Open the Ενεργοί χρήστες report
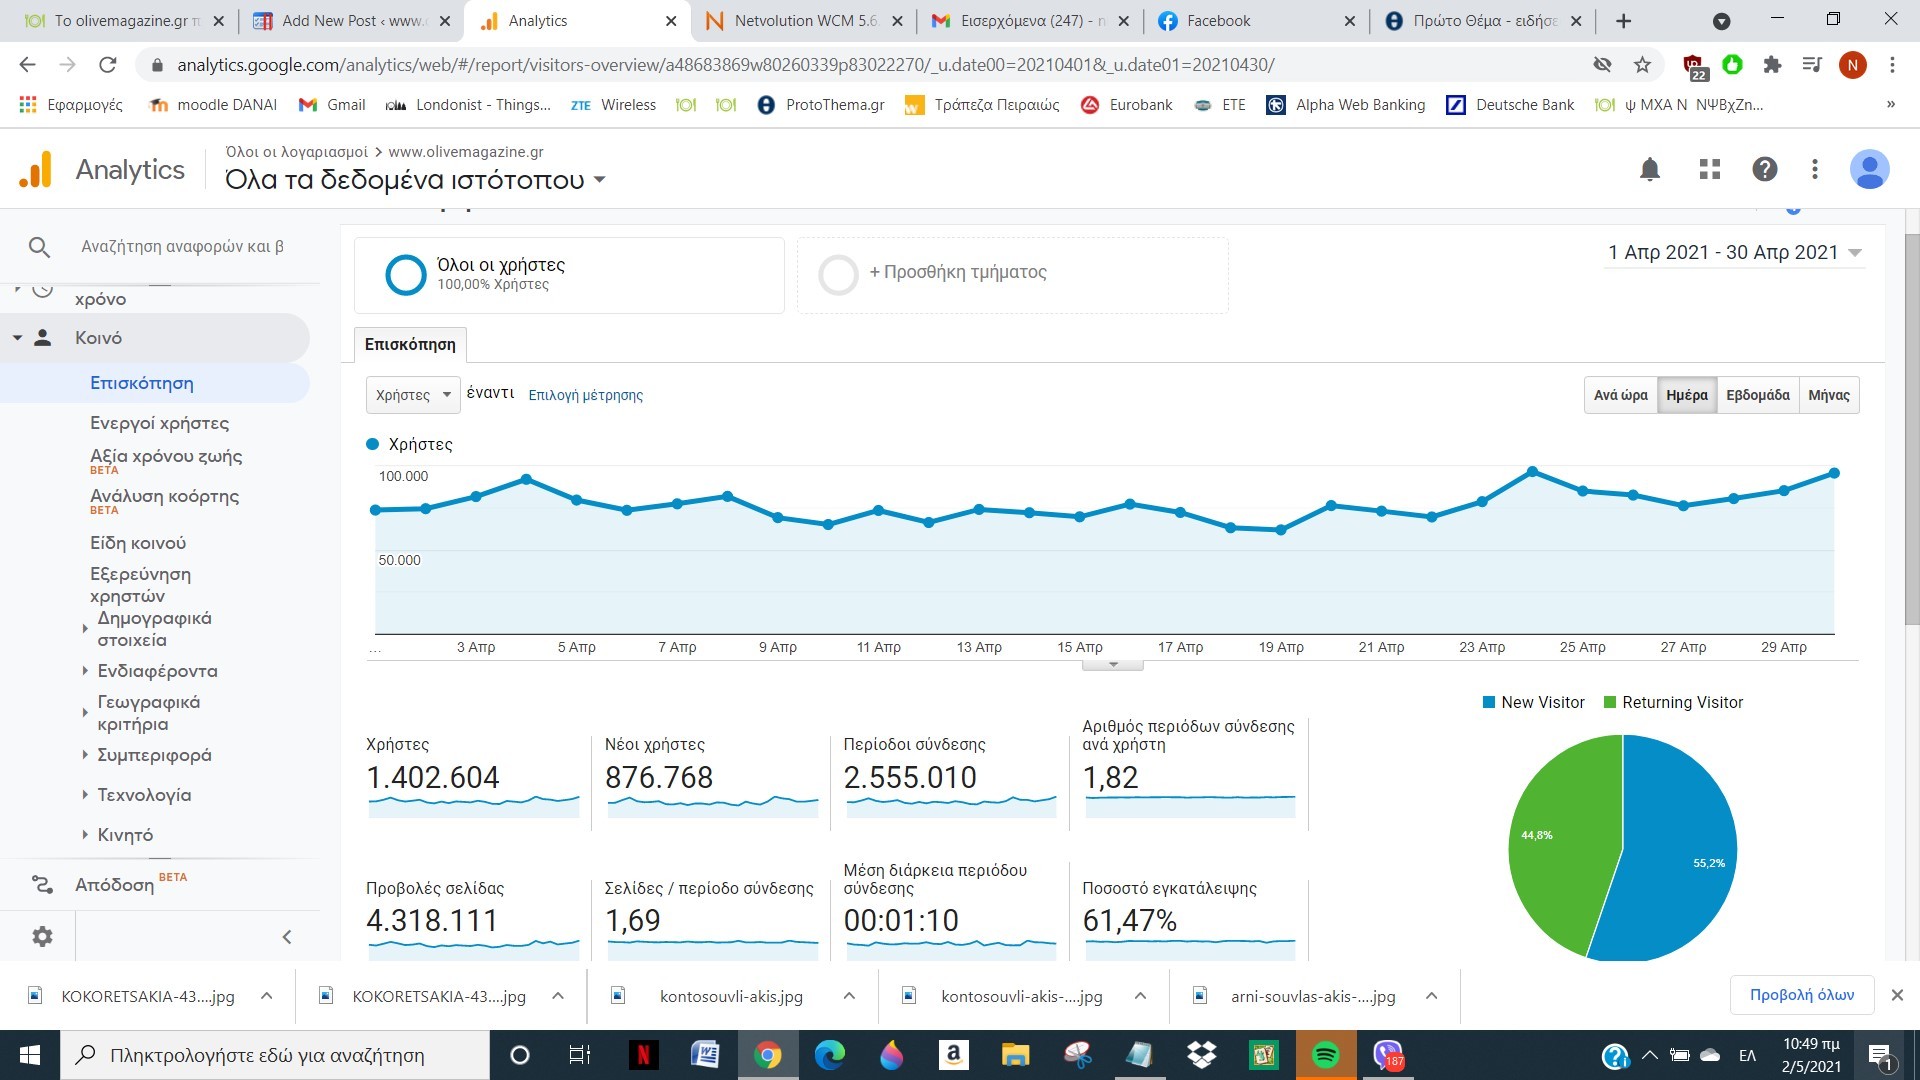 click(x=159, y=423)
